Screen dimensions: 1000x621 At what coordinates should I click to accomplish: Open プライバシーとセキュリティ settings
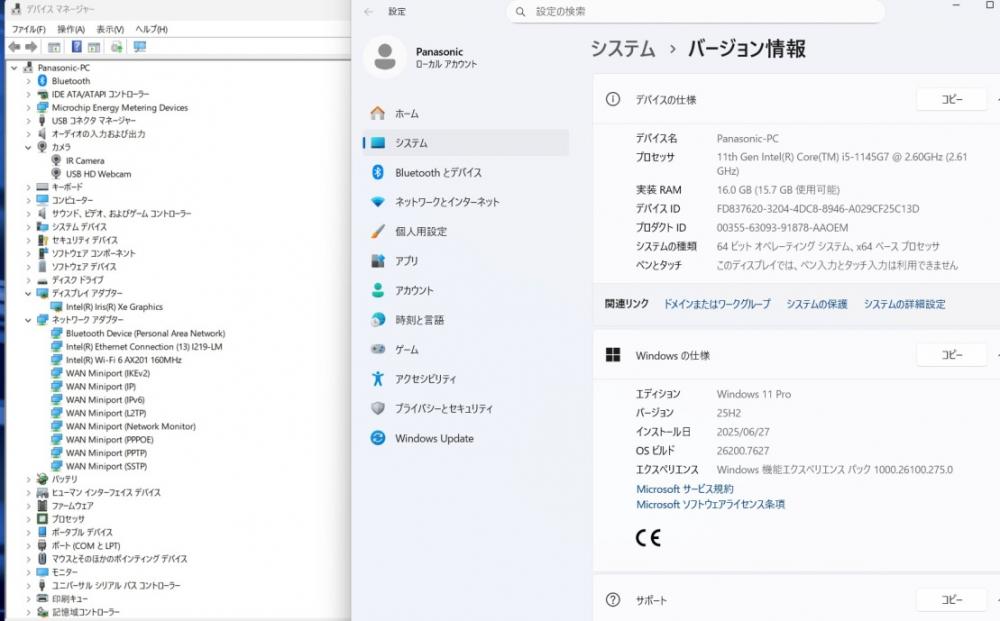coord(466,409)
